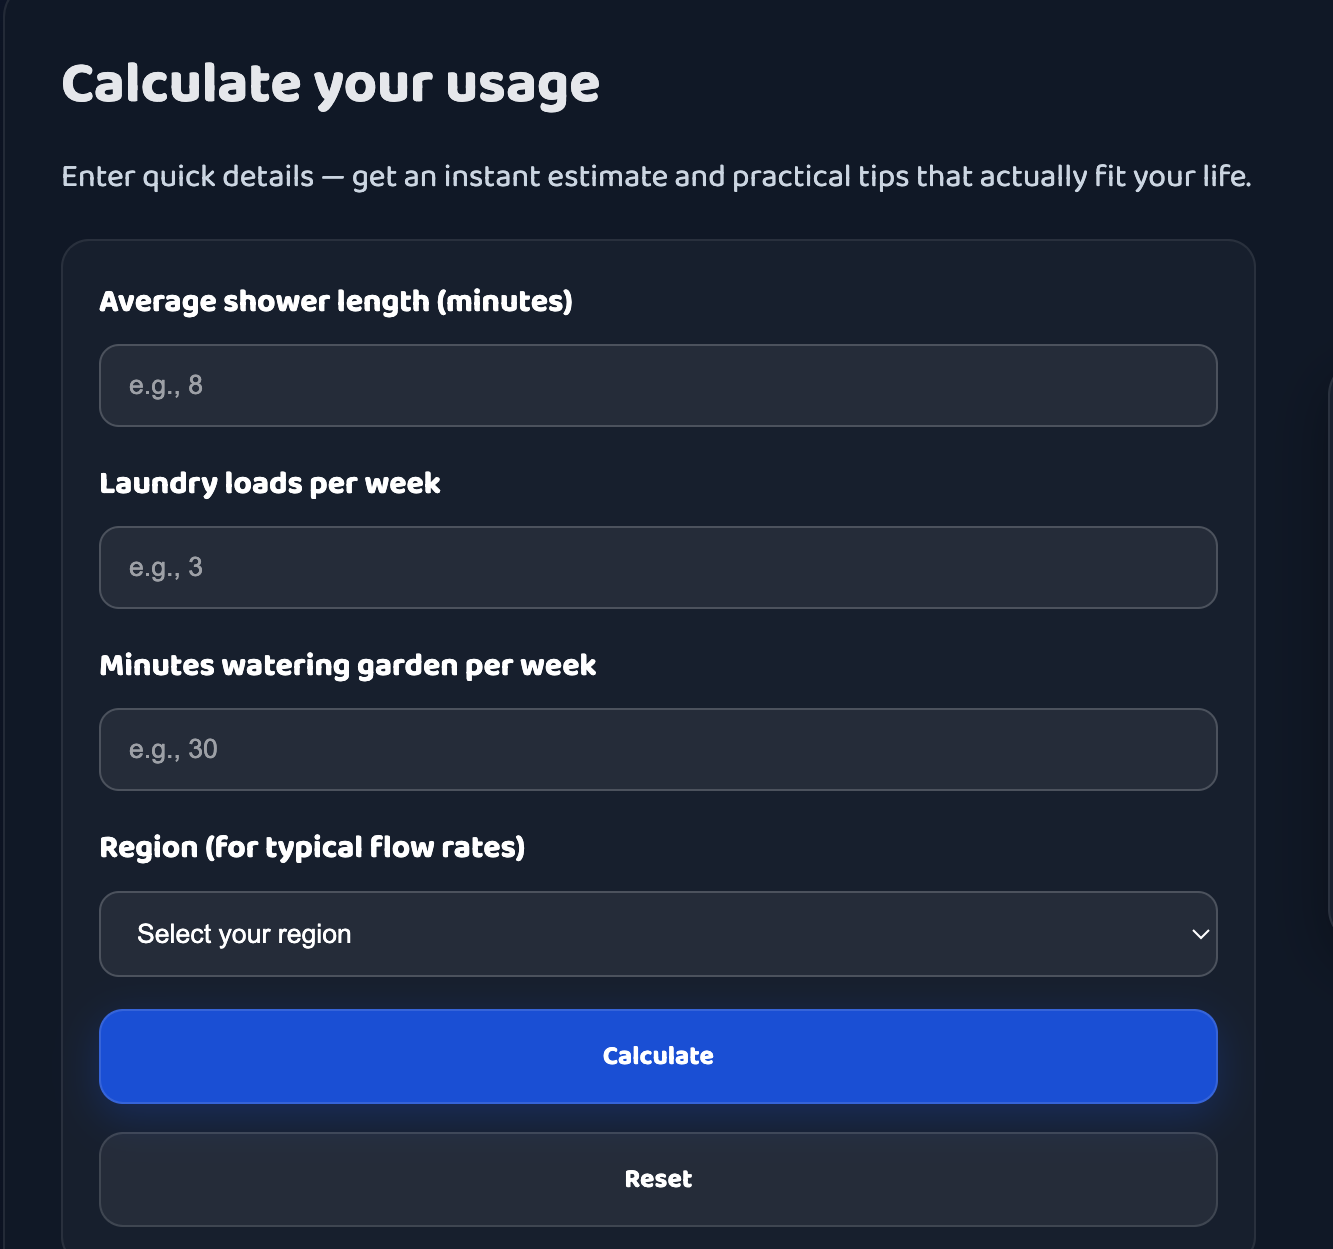Expand the region flow rates selector
Screen dimensions: 1333x1249
[x=658, y=933]
